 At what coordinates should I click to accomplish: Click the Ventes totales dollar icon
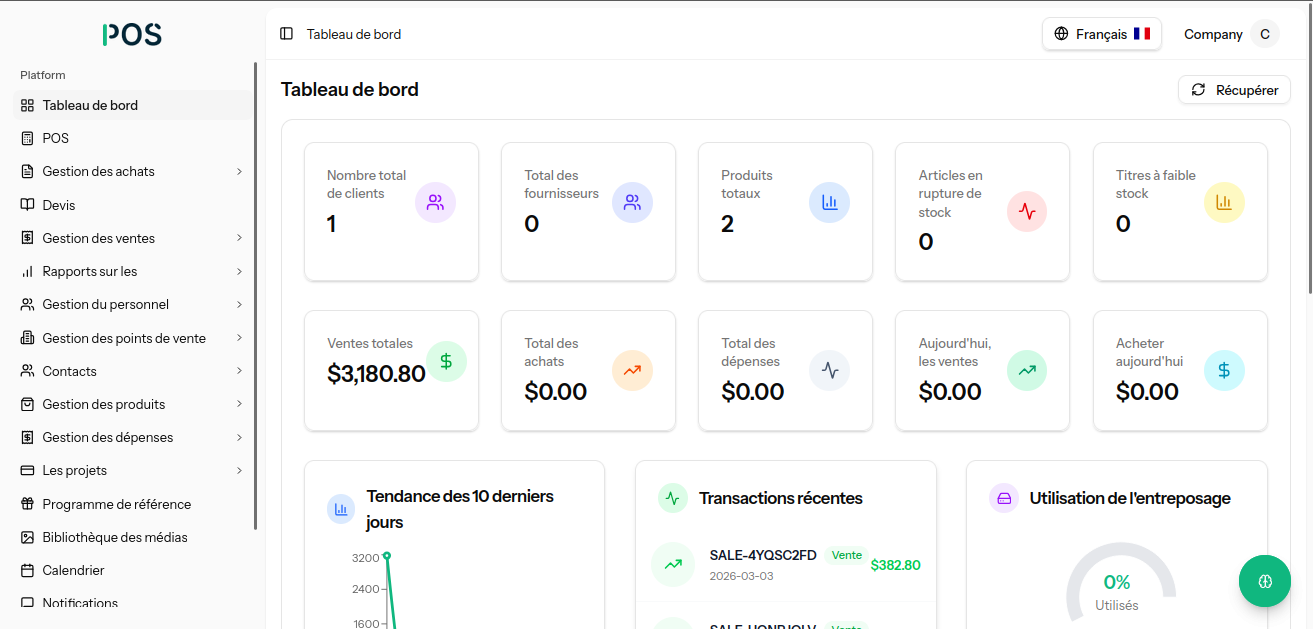tap(446, 362)
